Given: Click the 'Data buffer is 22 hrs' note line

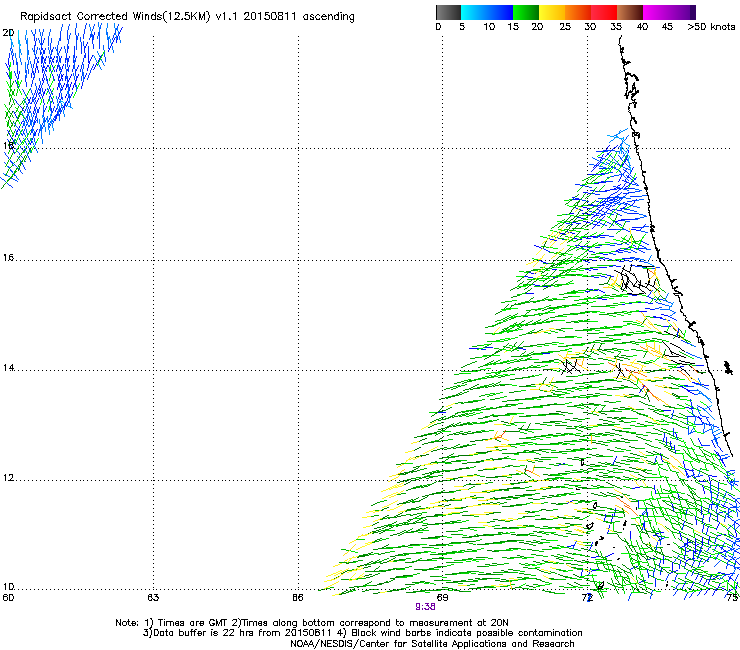Looking at the screenshot, I should click(362, 633).
